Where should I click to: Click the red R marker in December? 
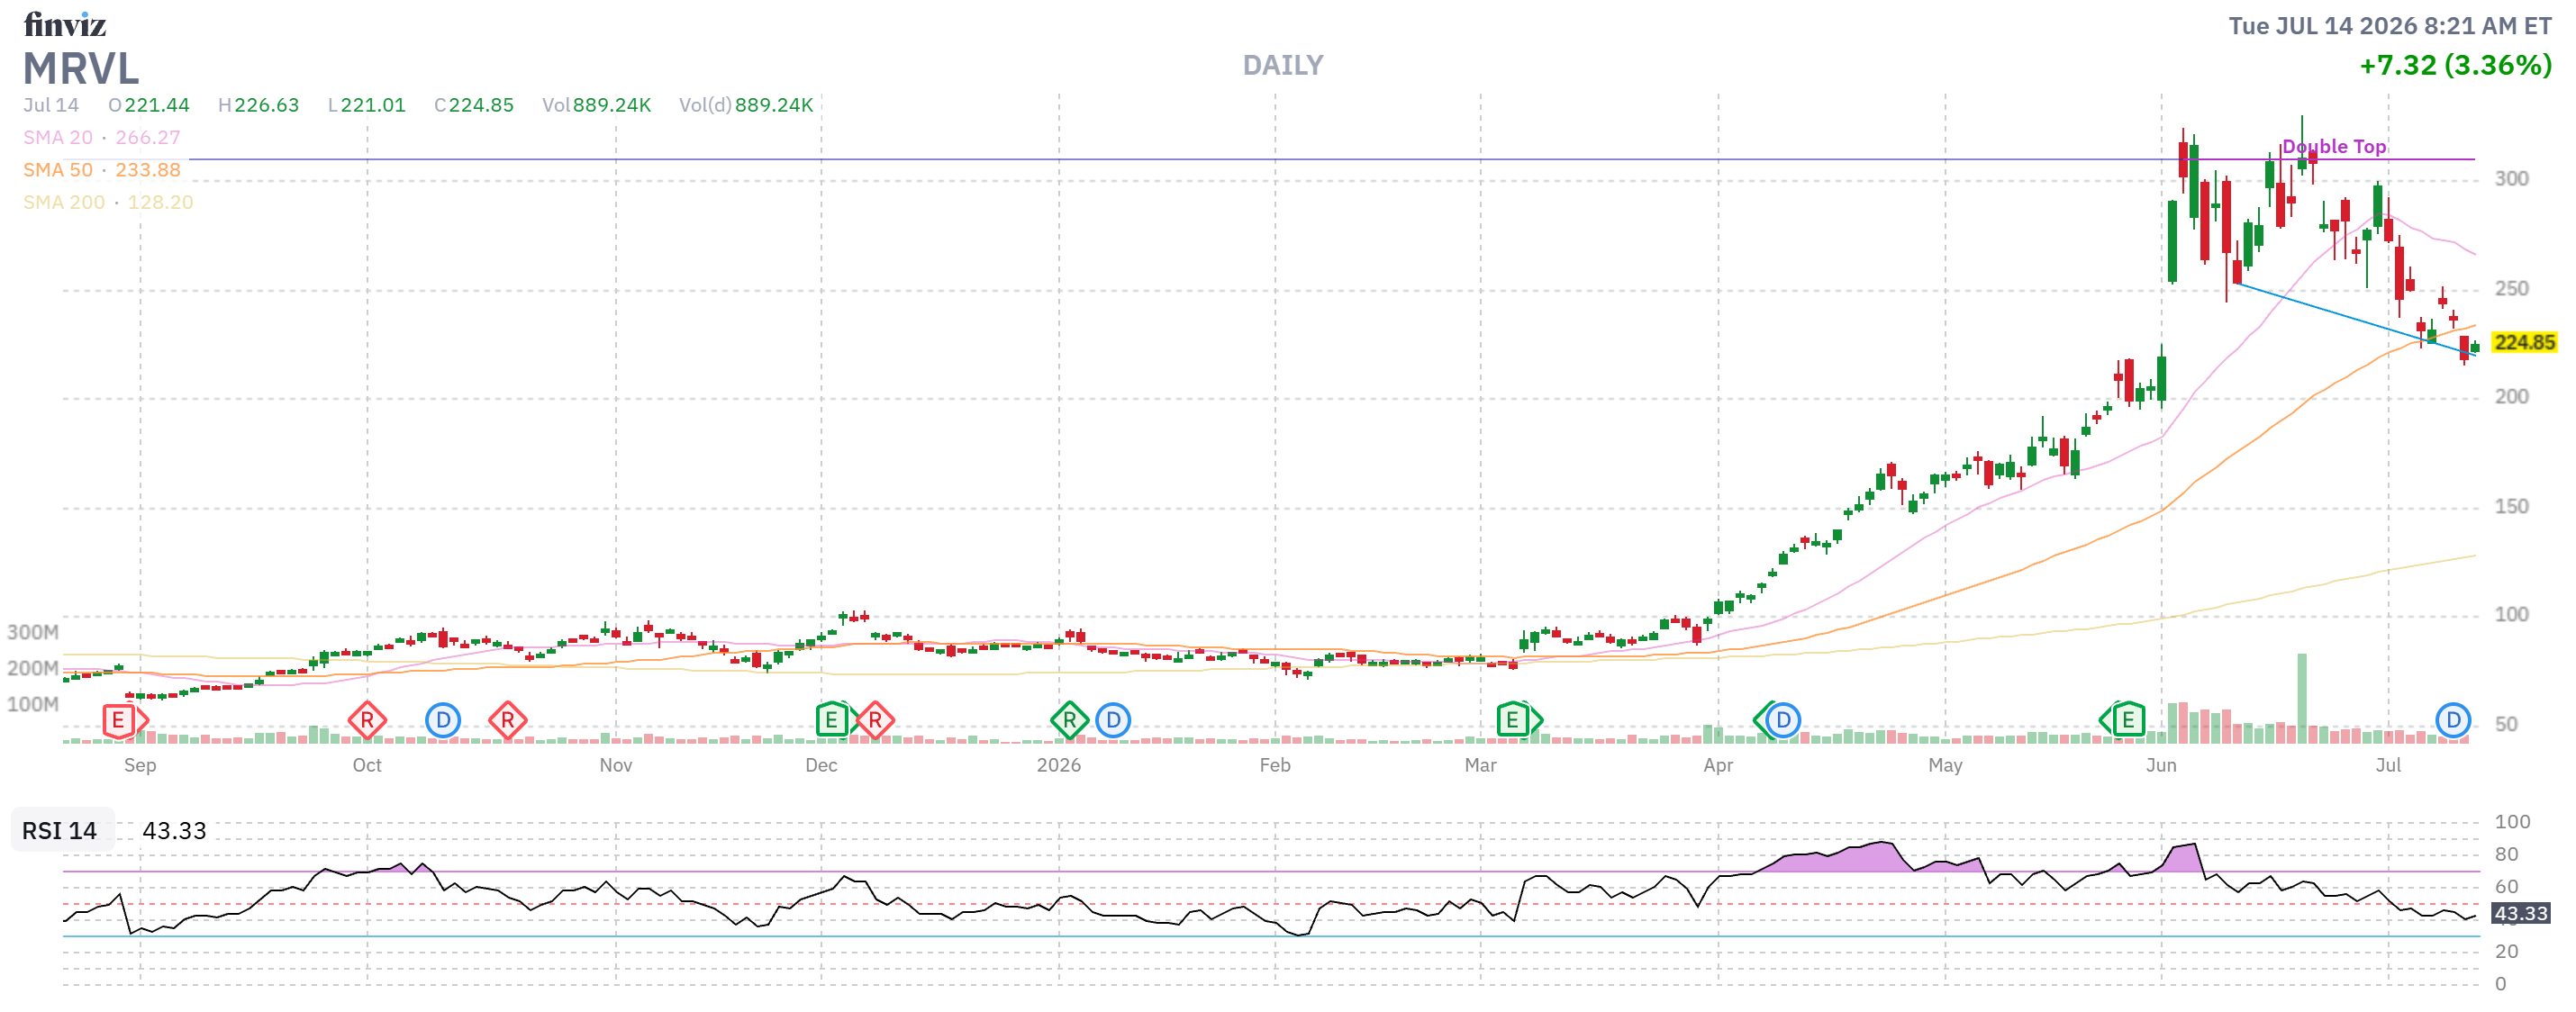876,720
